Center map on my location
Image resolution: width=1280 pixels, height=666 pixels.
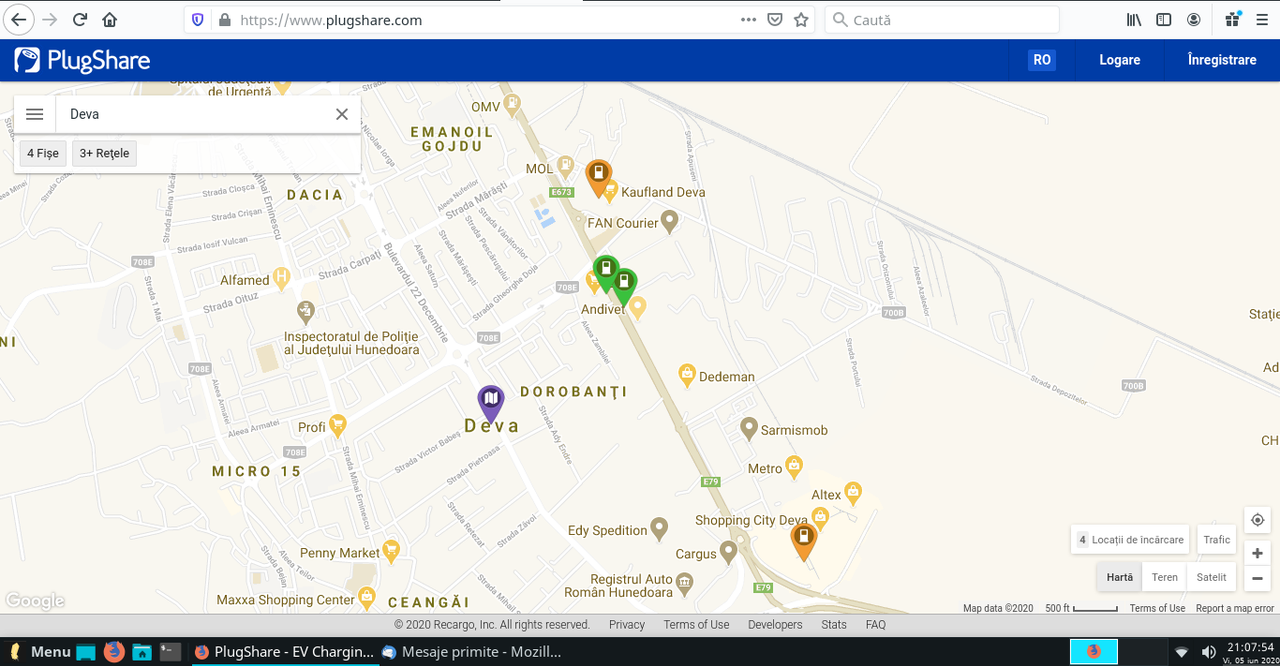1257,520
